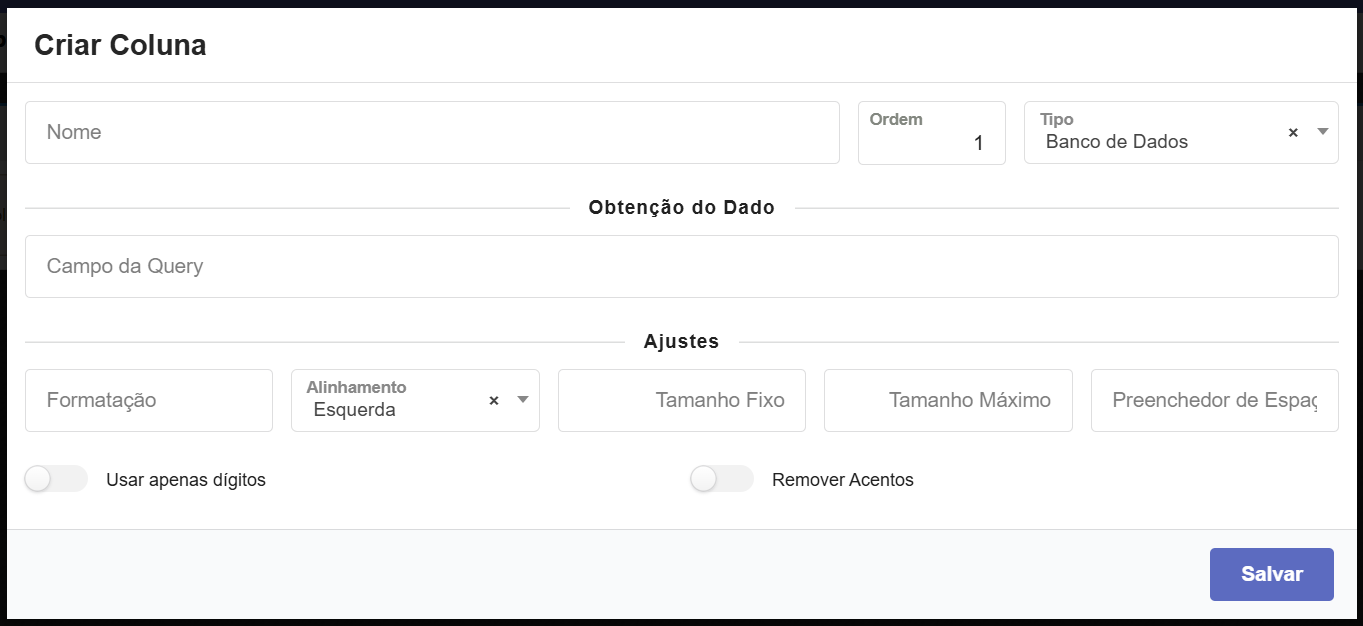Select the 'Tamanho Máximo' input
This screenshot has width=1363, height=626.
click(x=948, y=400)
